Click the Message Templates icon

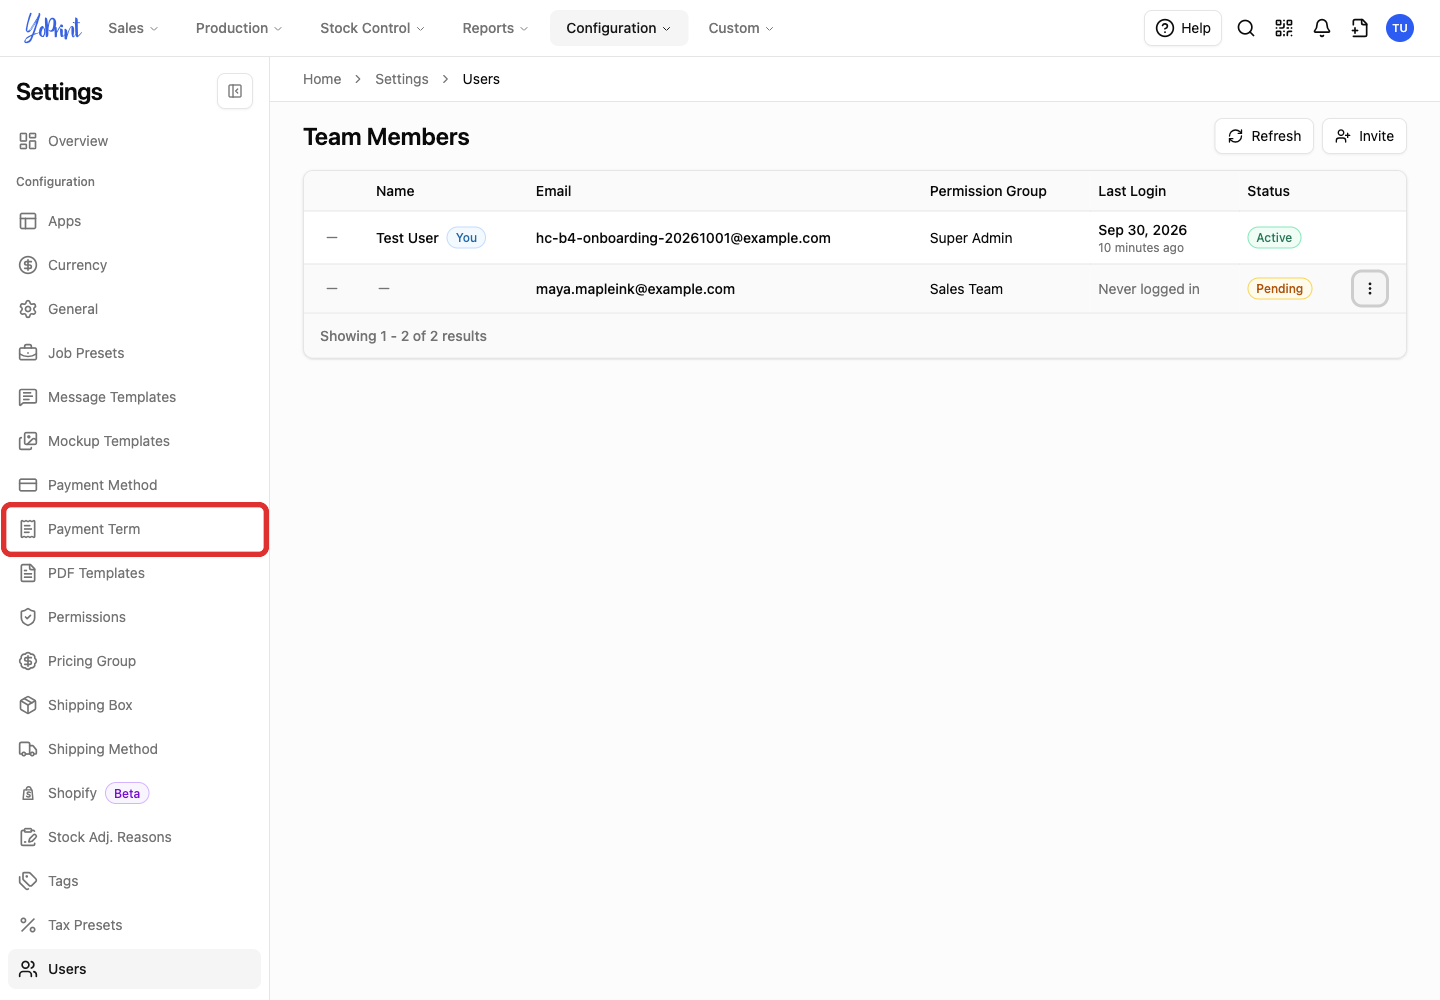28,397
